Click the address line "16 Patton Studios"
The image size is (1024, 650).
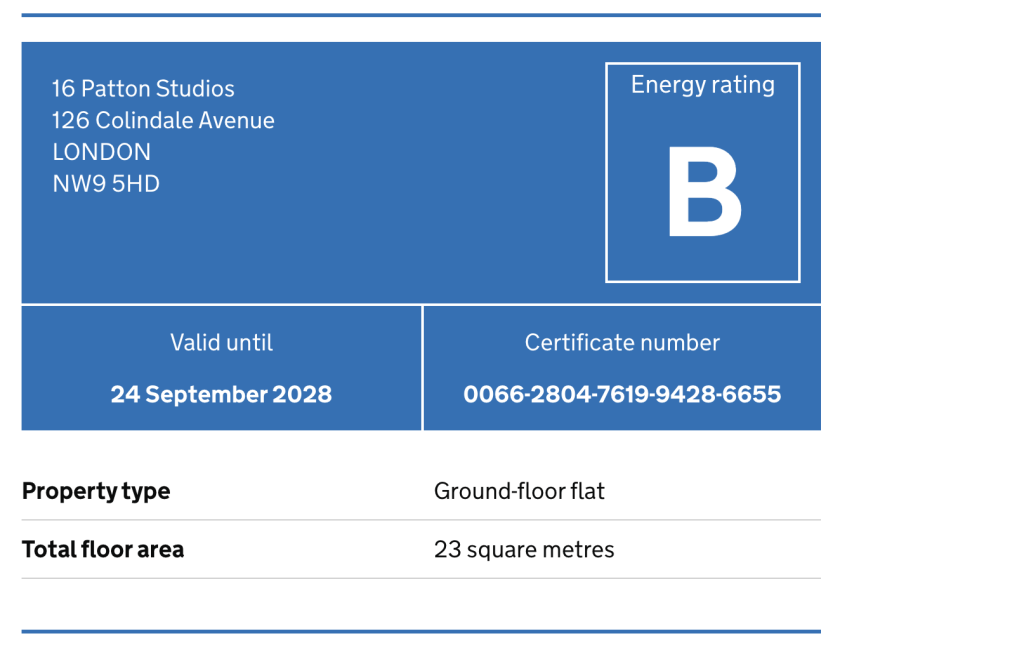tap(143, 89)
